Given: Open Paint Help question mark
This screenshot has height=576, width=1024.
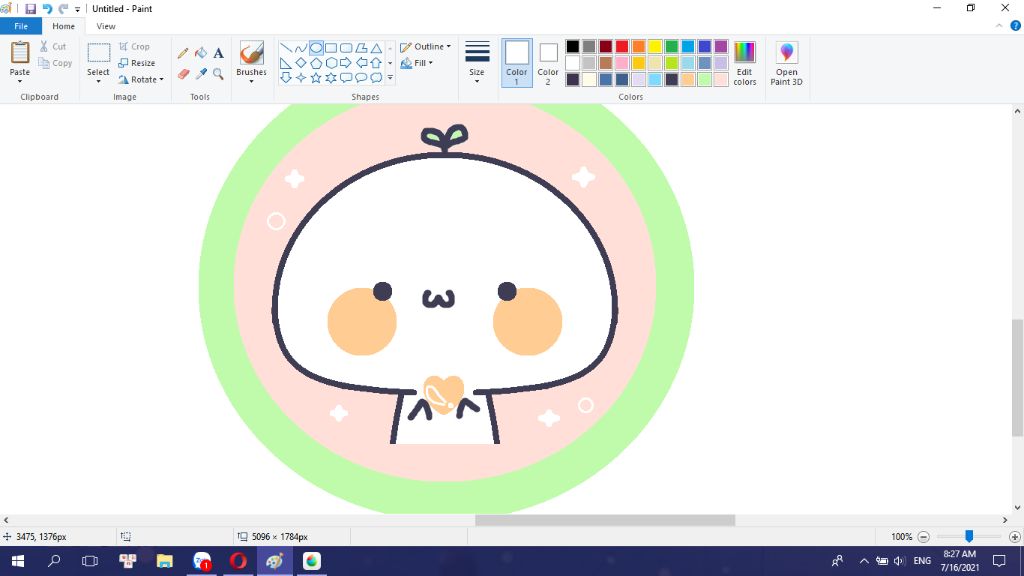Looking at the screenshot, I should [x=1016, y=26].
